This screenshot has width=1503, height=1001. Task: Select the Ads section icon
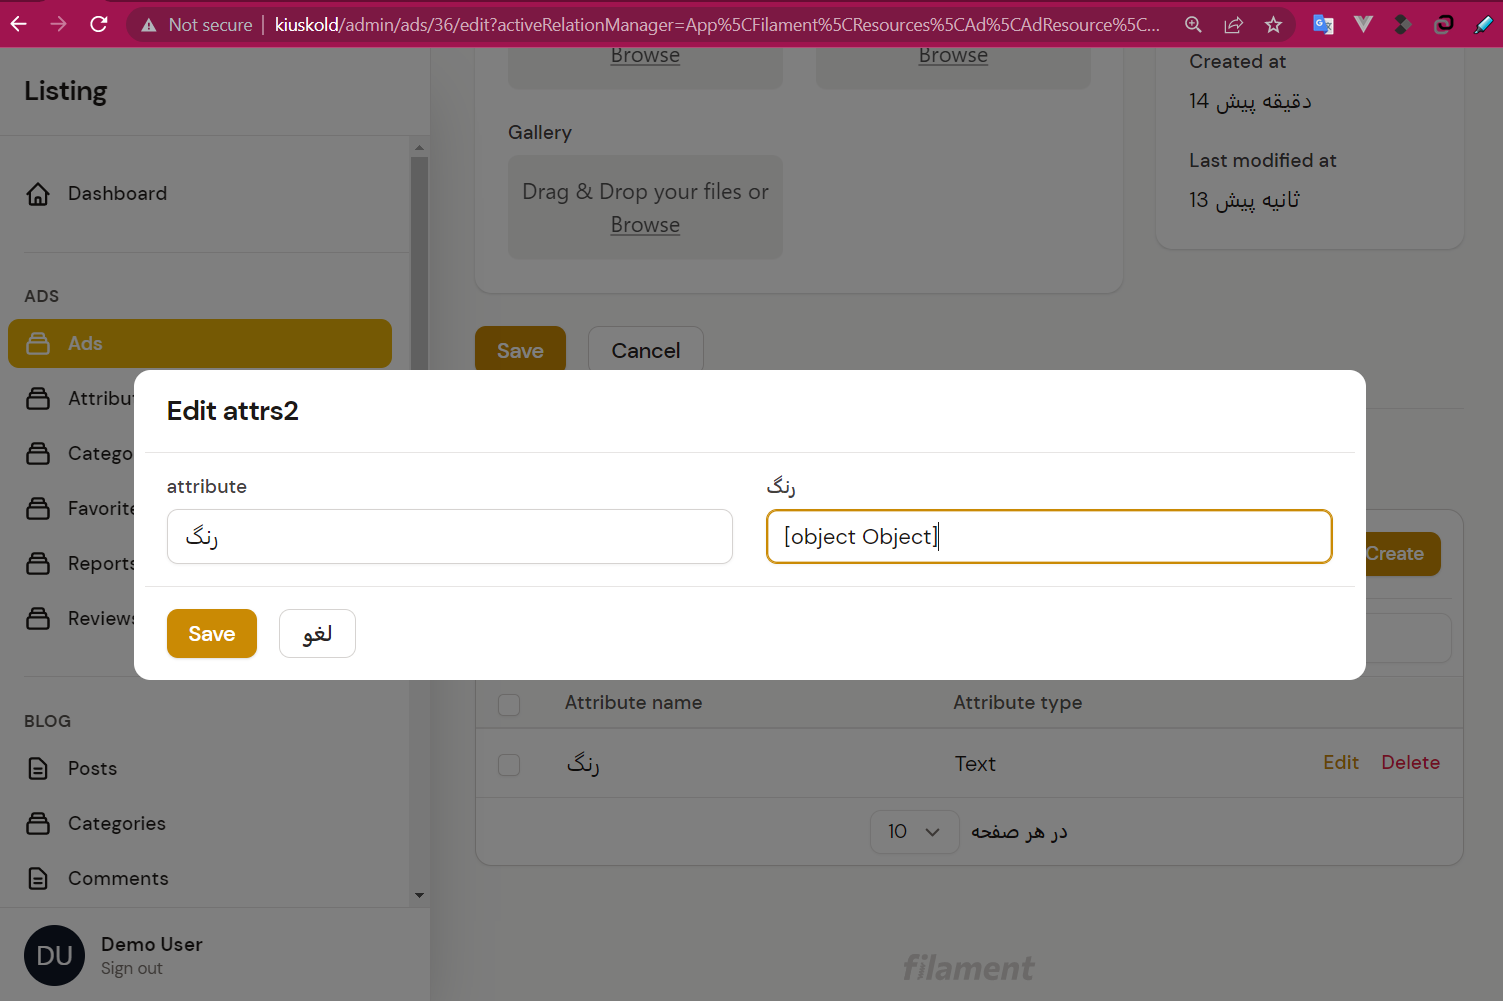[x=38, y=343]
